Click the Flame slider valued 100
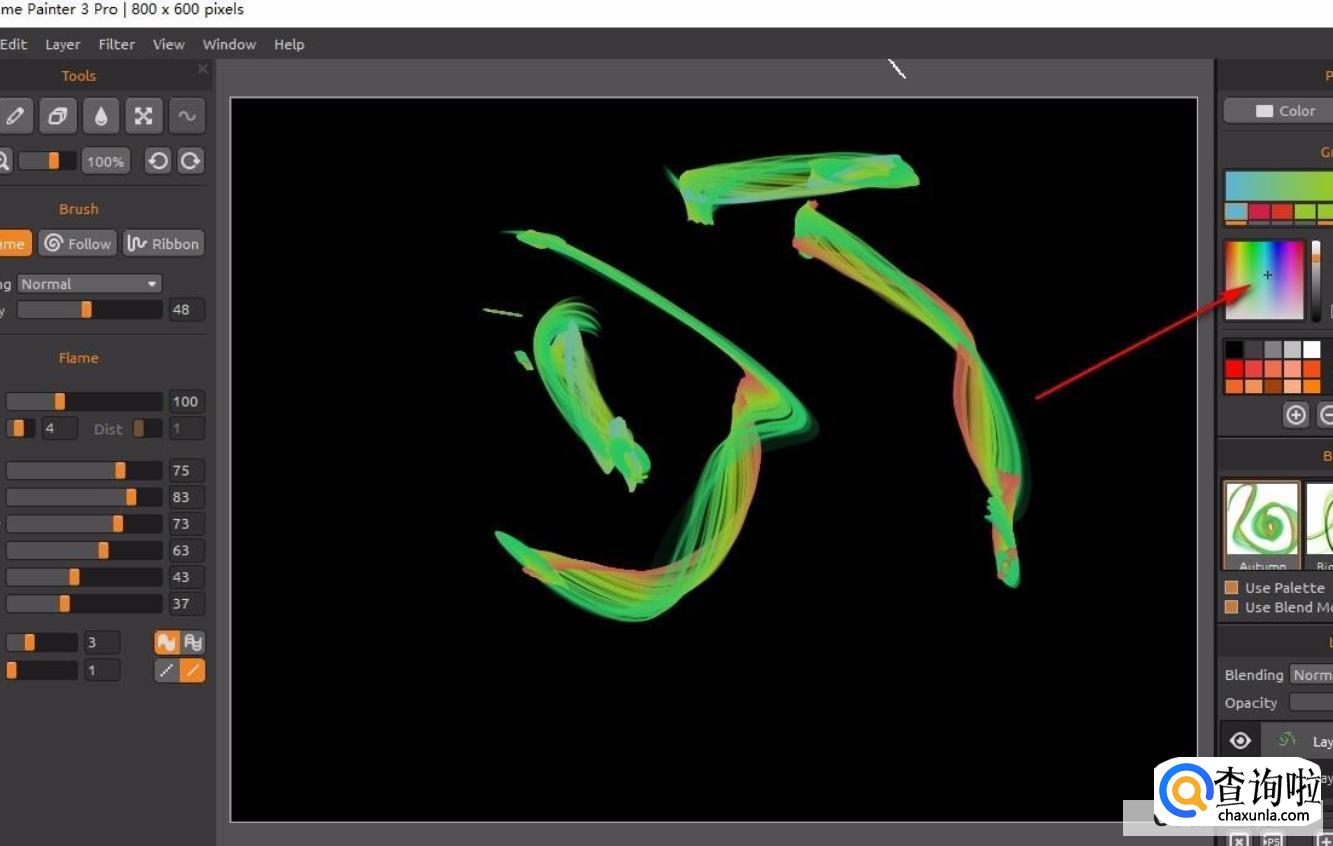Image resolution: width=1333 pixels, height=846 pixels. [x=84, y=401]
